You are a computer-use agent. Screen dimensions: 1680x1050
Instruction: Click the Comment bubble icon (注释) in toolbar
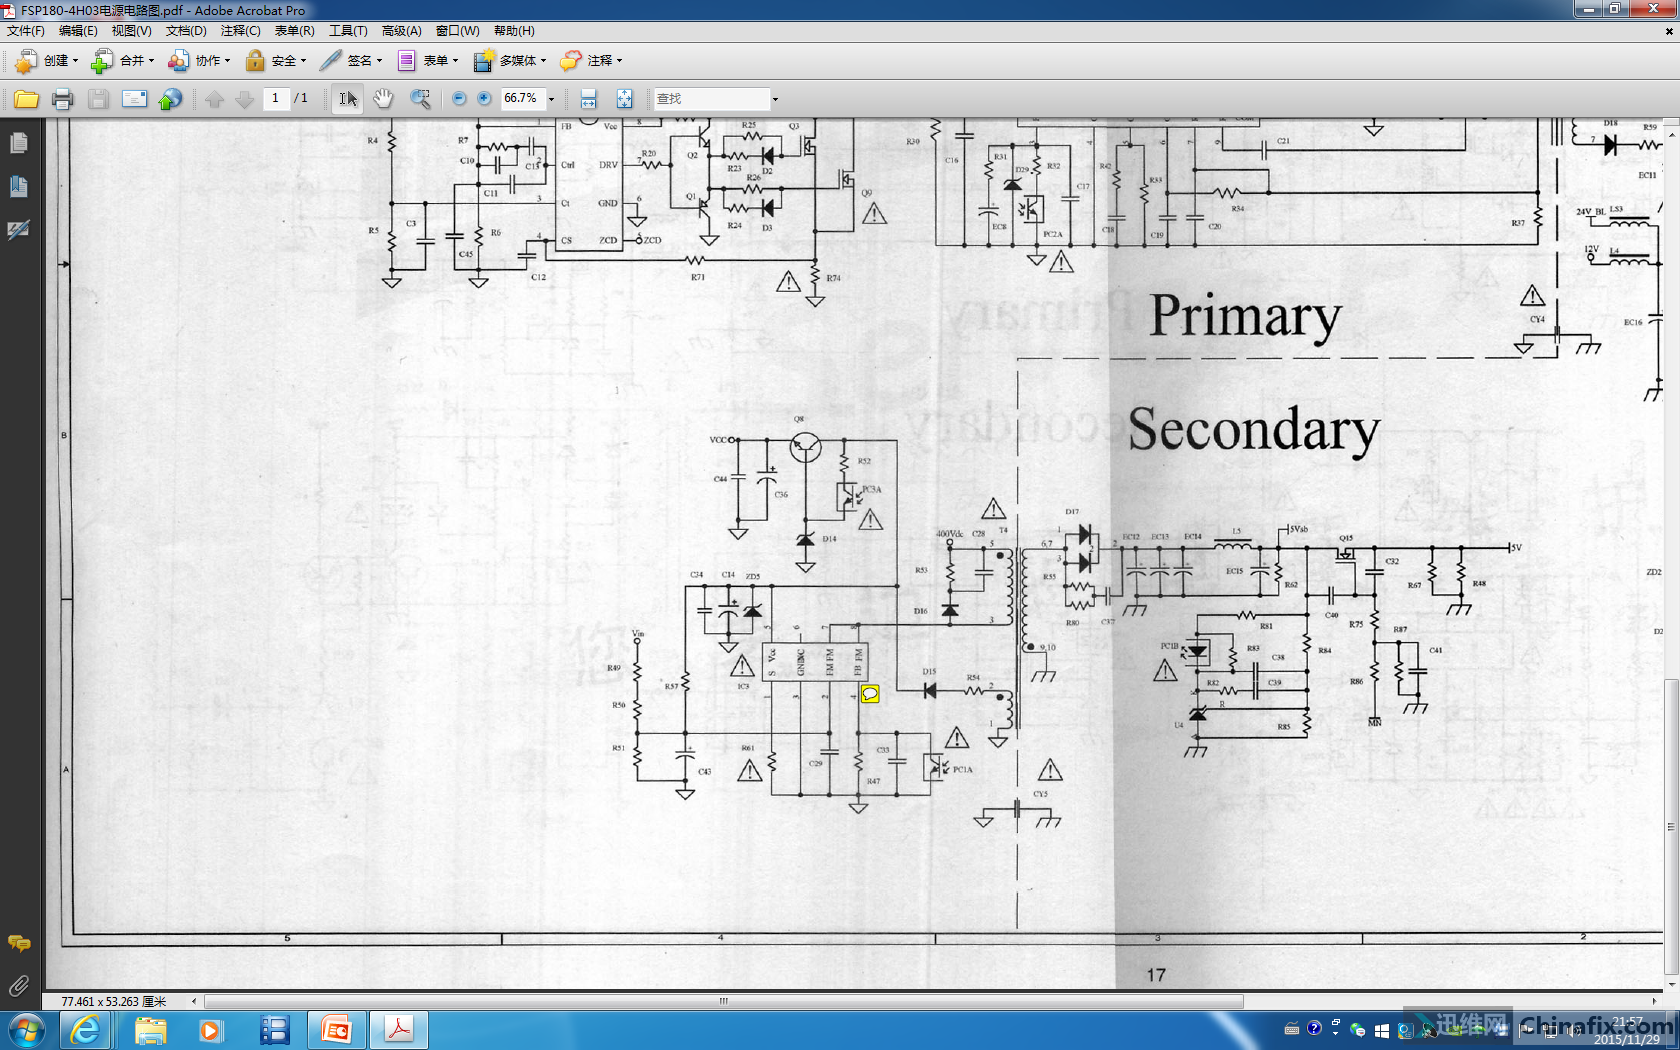(x=570, y=61)
